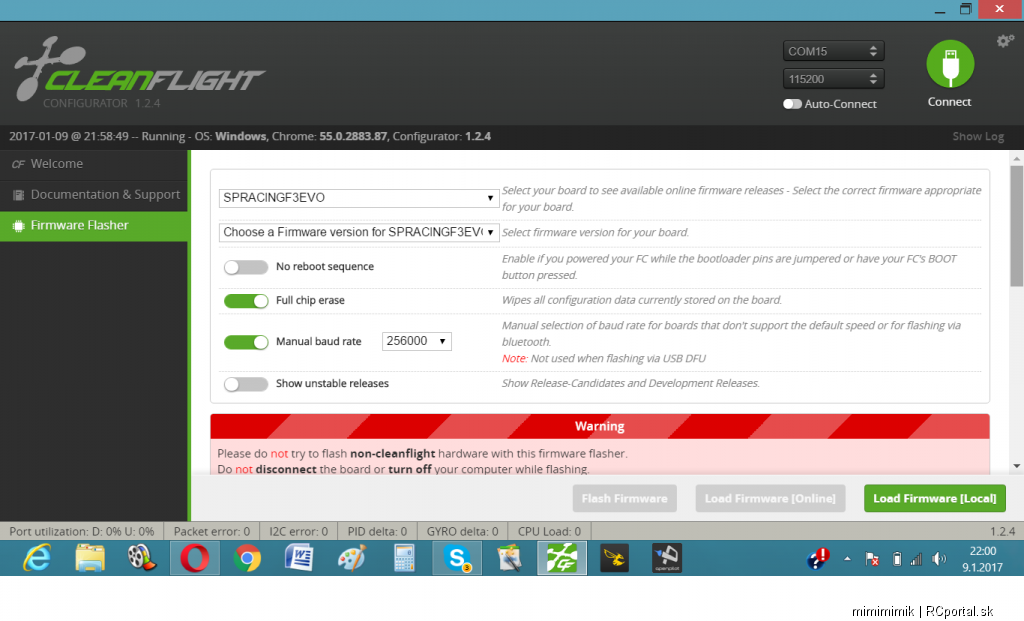The image size is (1024, 621).
Task: Show hidden system tray icons
Action: click(847, 559)
